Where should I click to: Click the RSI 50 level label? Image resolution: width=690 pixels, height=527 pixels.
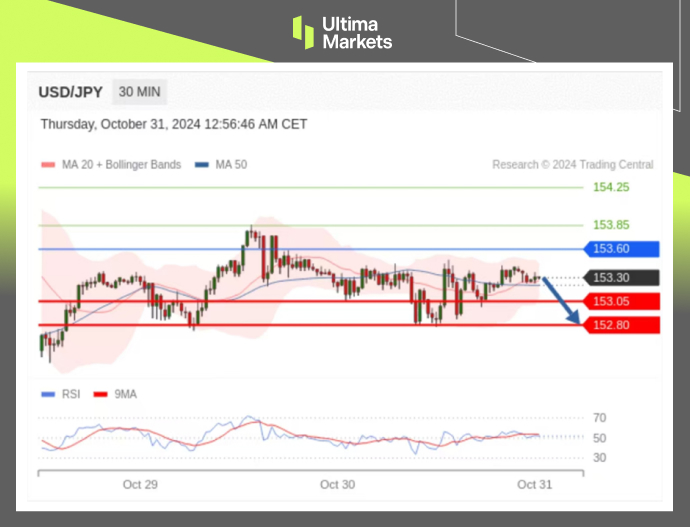599,438
